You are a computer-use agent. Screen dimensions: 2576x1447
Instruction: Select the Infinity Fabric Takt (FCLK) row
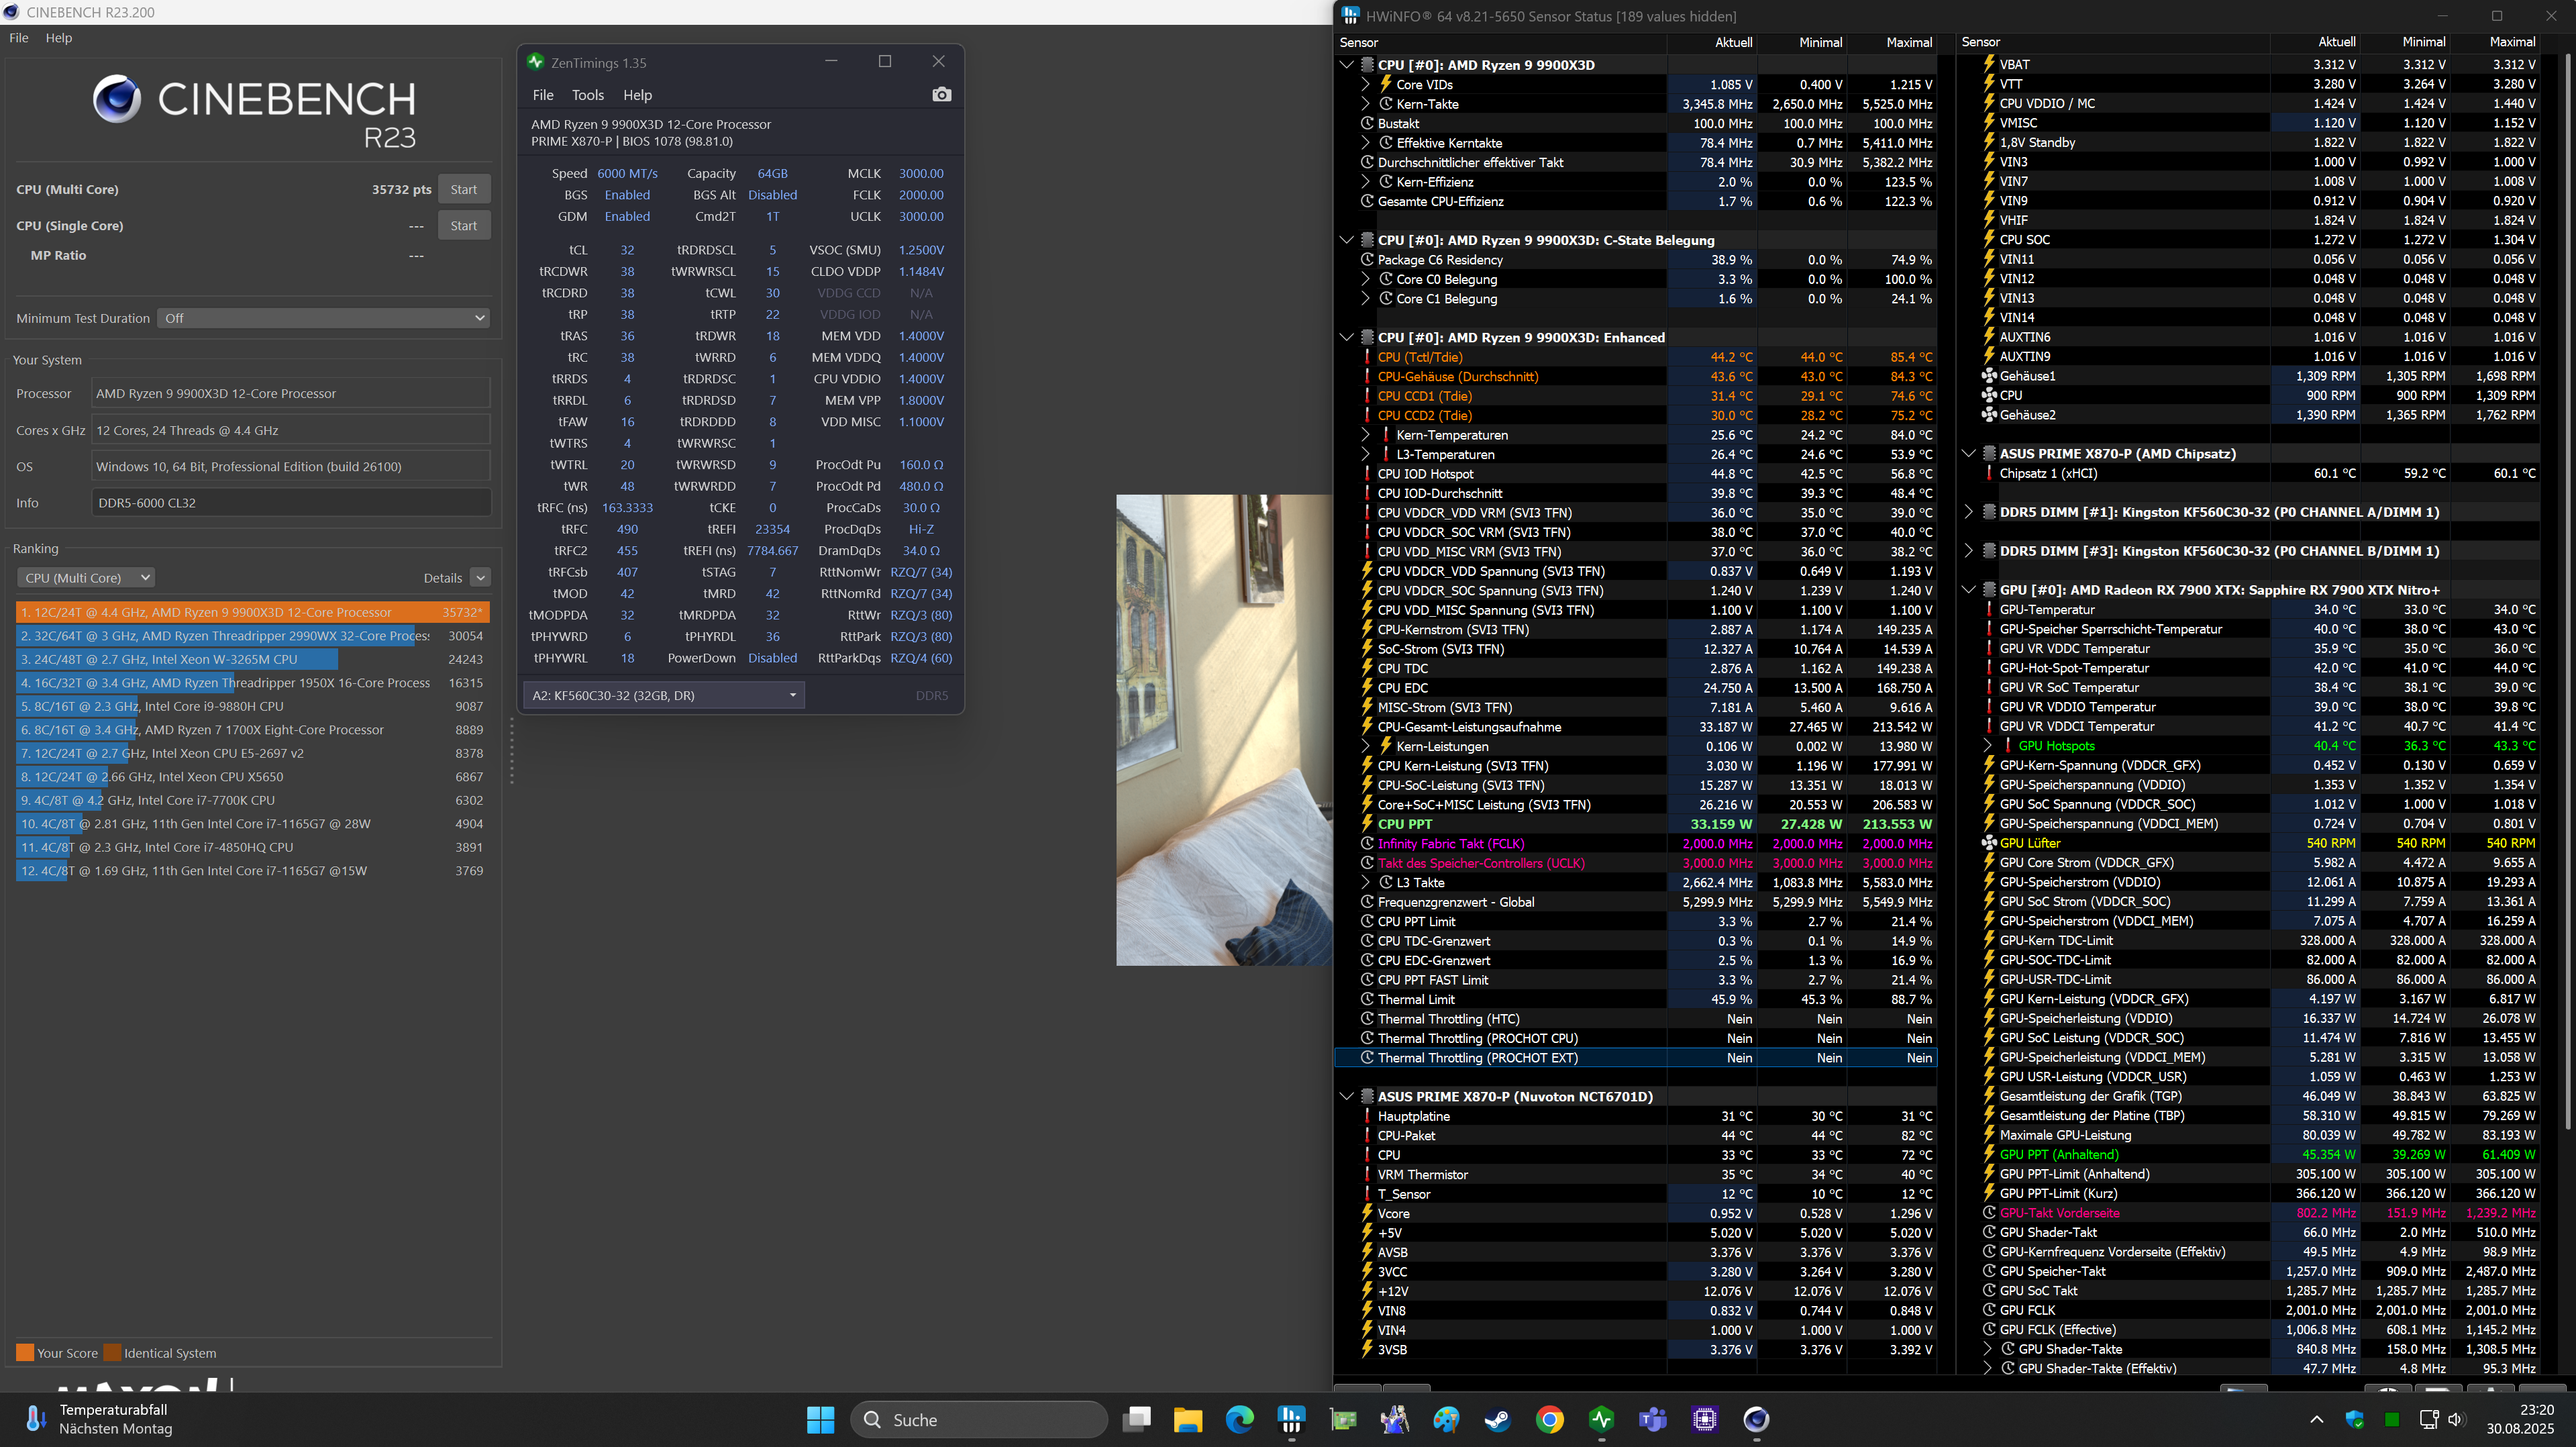(1636, 844)
